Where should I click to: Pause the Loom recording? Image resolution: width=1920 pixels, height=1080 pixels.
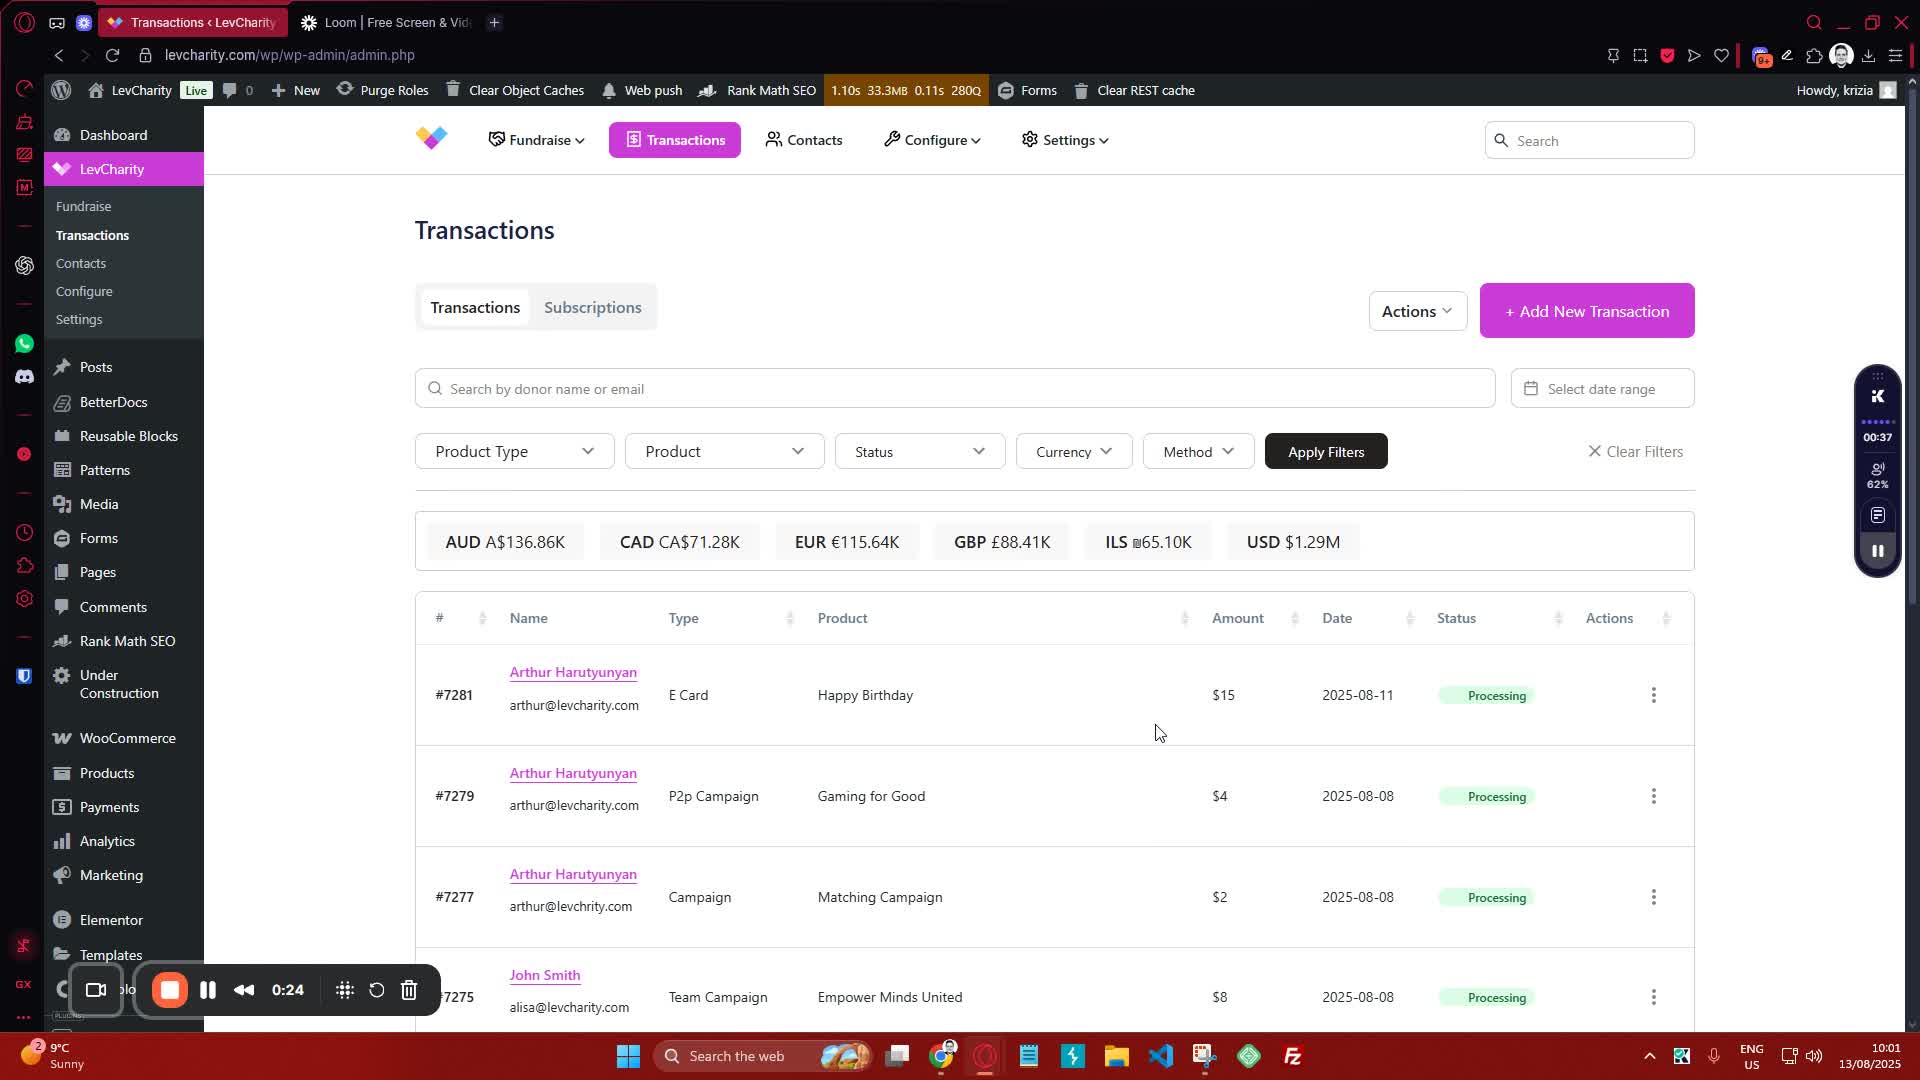[208, 990]
